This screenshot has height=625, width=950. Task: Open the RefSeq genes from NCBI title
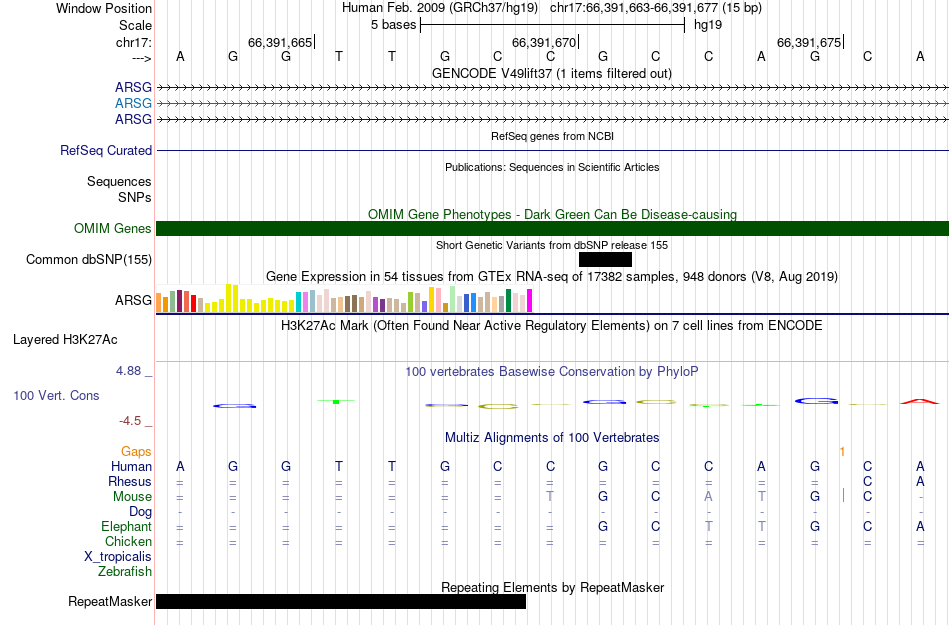[x=552, y=136]
